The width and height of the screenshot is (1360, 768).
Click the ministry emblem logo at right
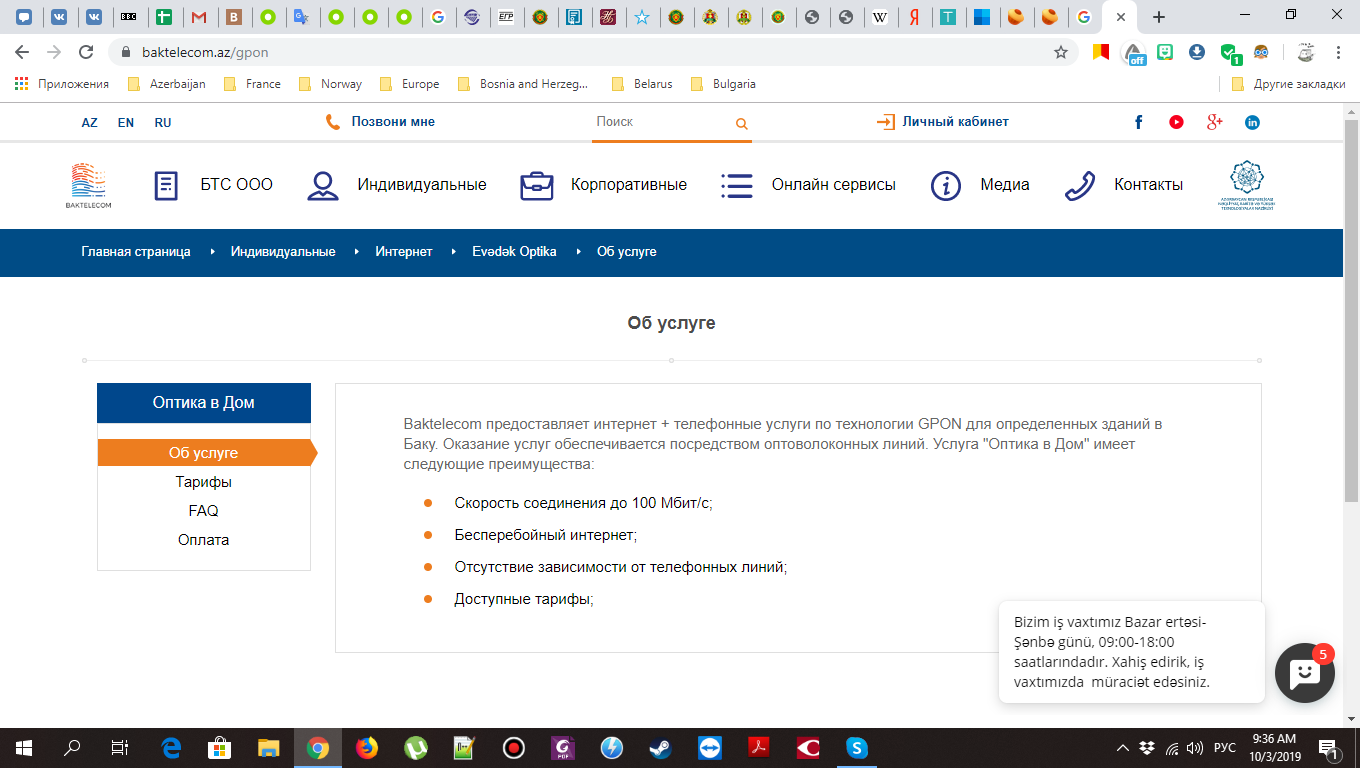coord(1246,185)
